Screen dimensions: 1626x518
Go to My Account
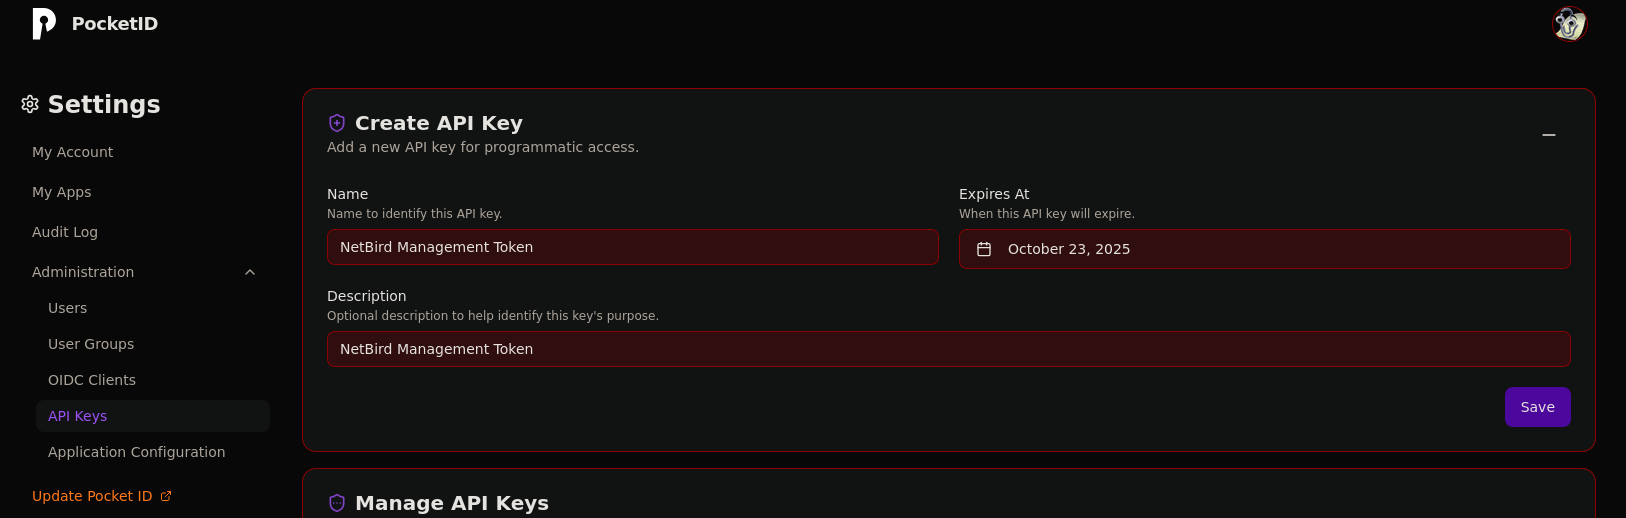point(72,152)
